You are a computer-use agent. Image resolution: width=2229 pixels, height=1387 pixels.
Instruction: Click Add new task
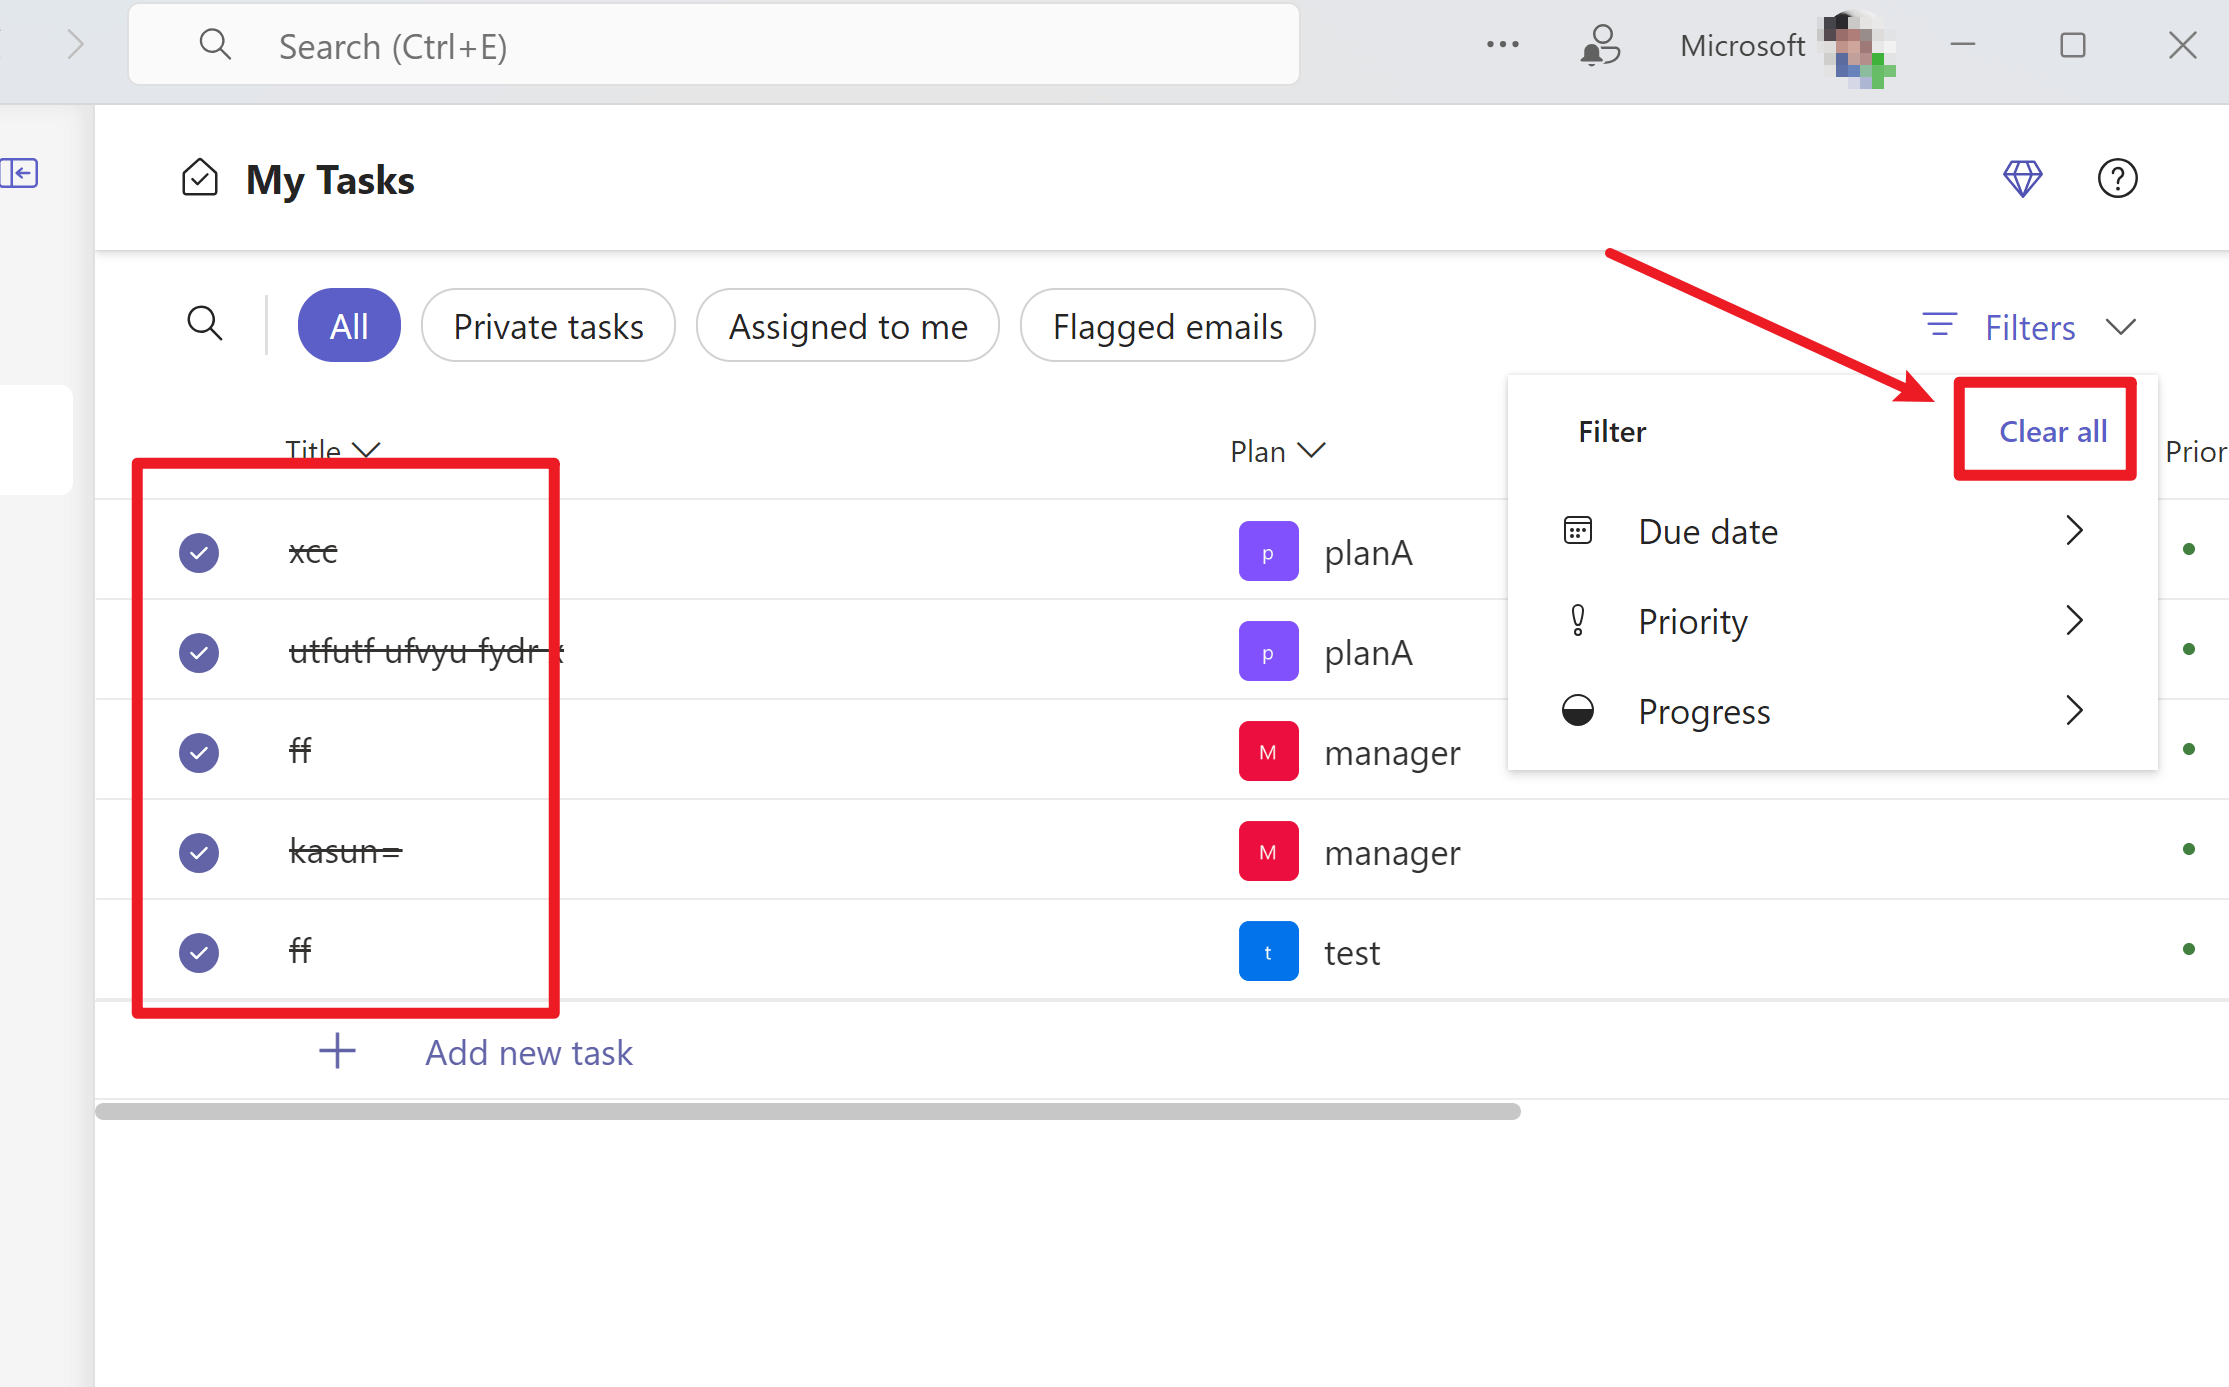click(x=529, y=1052)
